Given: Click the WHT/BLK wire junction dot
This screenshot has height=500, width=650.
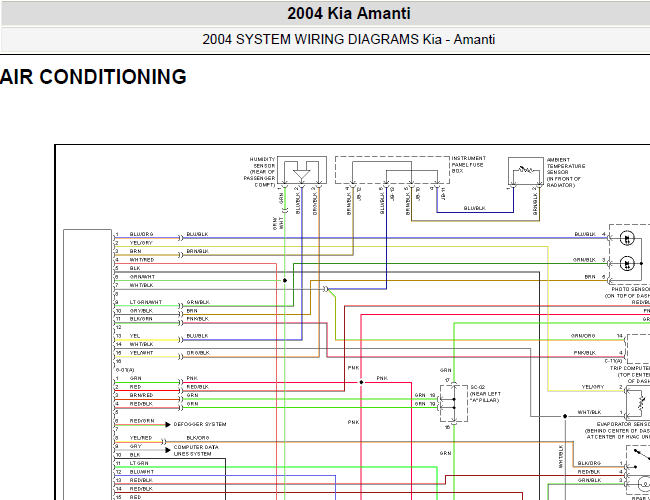Looking at the screenshot, I should click(x=565, y=416).
